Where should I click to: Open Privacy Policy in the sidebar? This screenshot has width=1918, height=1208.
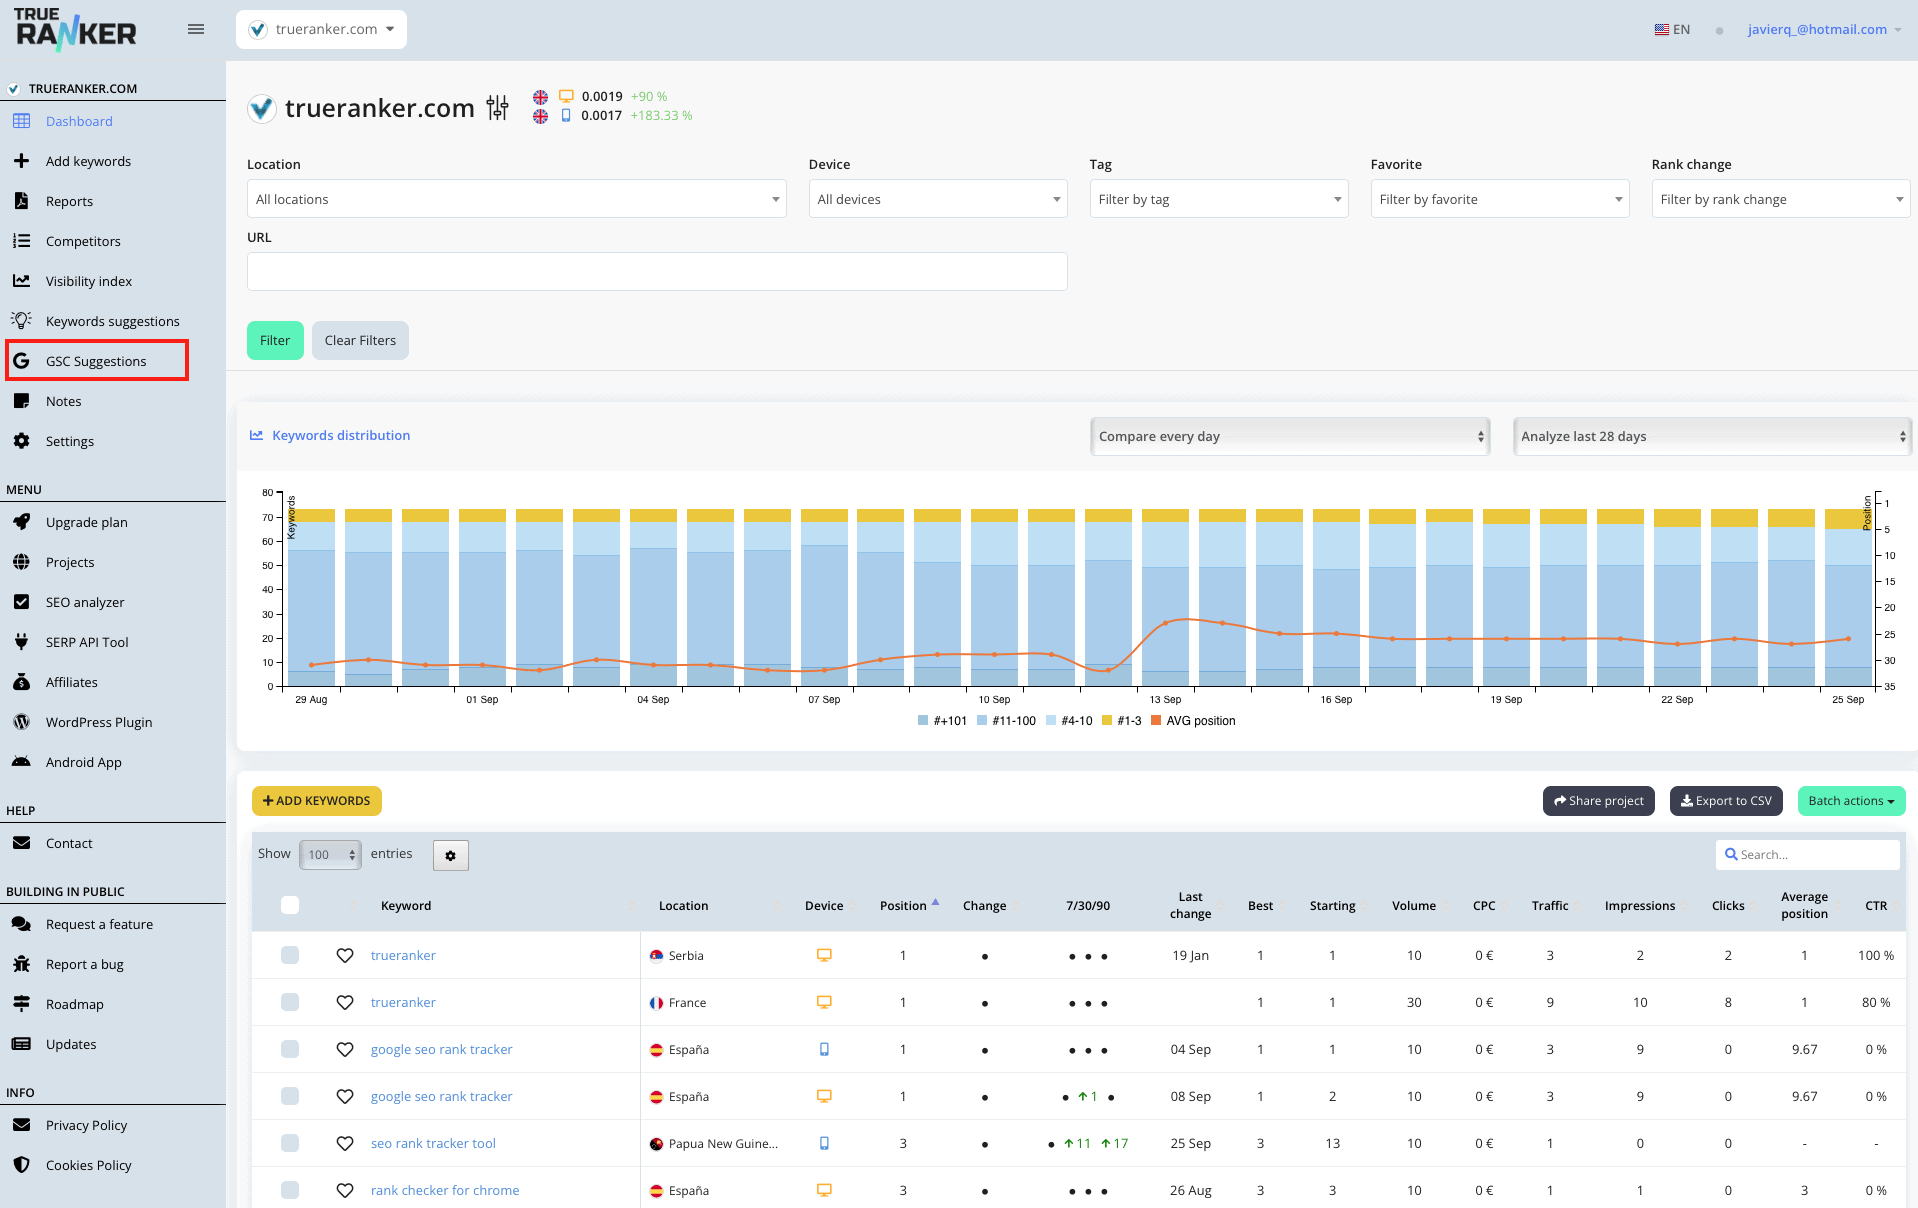[x=86, y=1125]
